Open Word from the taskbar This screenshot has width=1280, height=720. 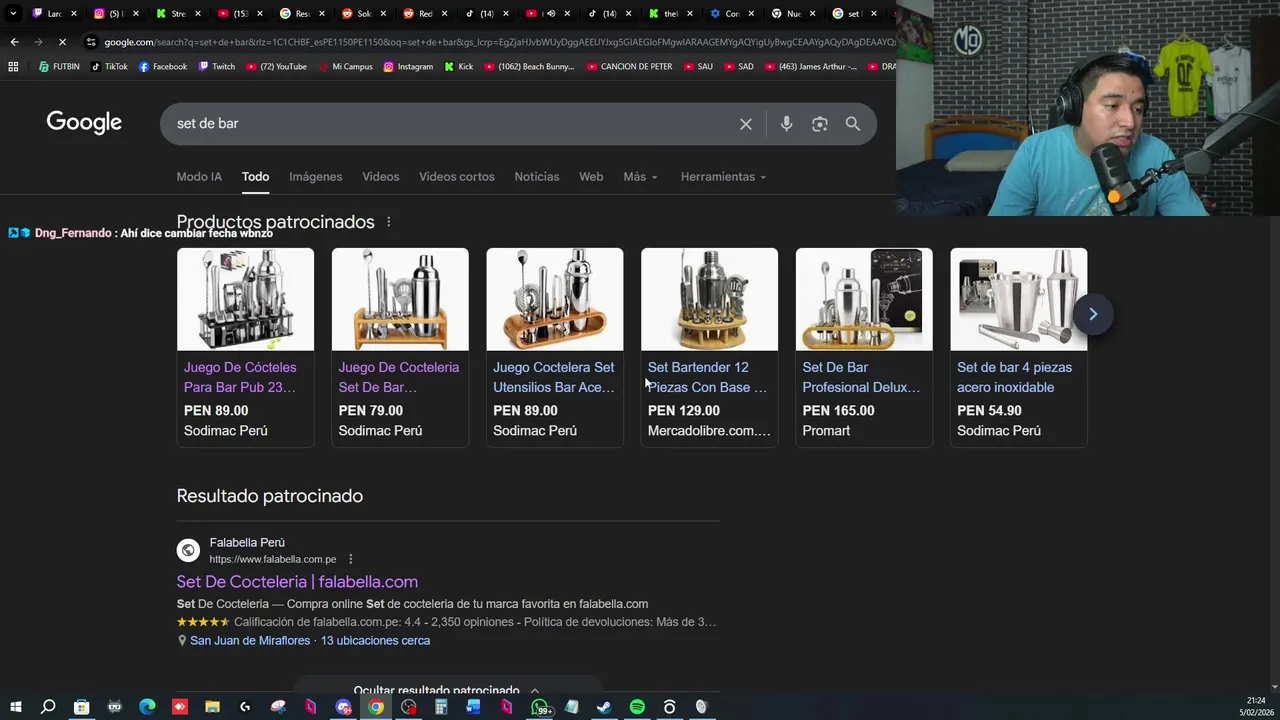click(473, 707)
